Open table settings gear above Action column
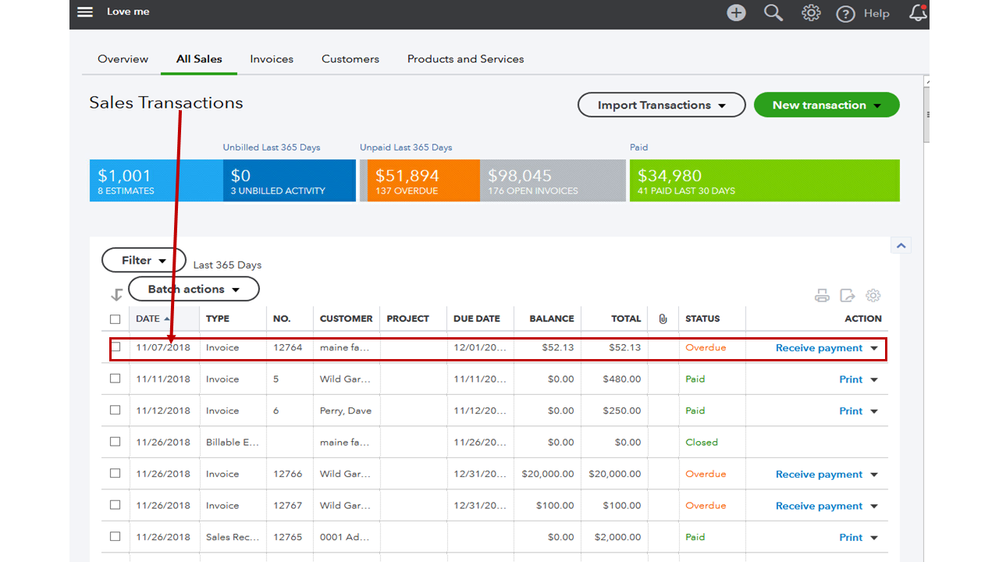Image resolution: width=999 pixels, height=562 pixels. [873, 296]
